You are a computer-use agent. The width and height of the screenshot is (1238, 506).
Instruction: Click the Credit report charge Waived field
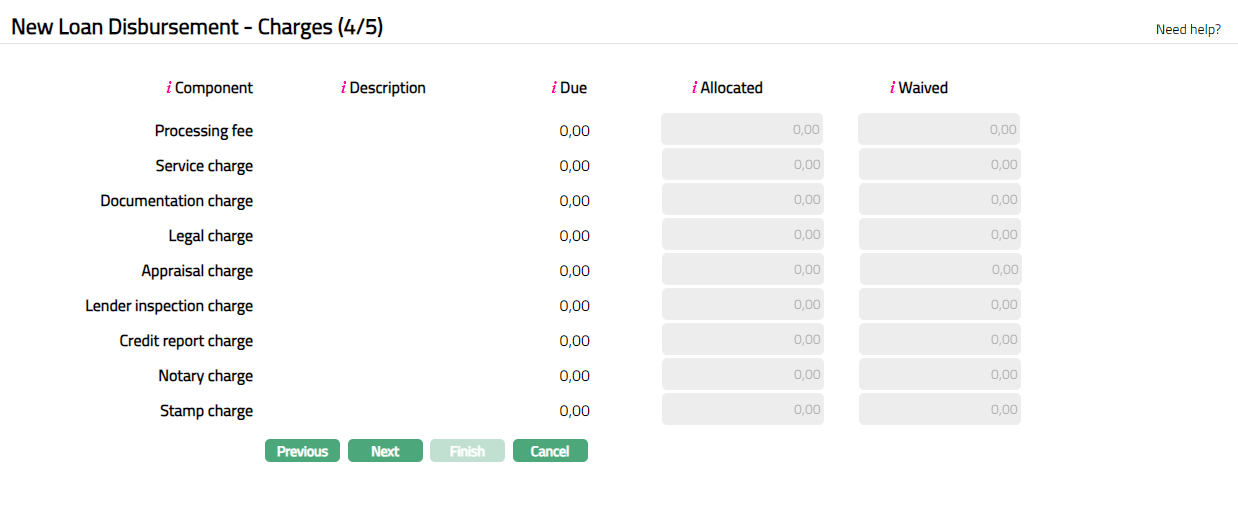coord(939,339)
